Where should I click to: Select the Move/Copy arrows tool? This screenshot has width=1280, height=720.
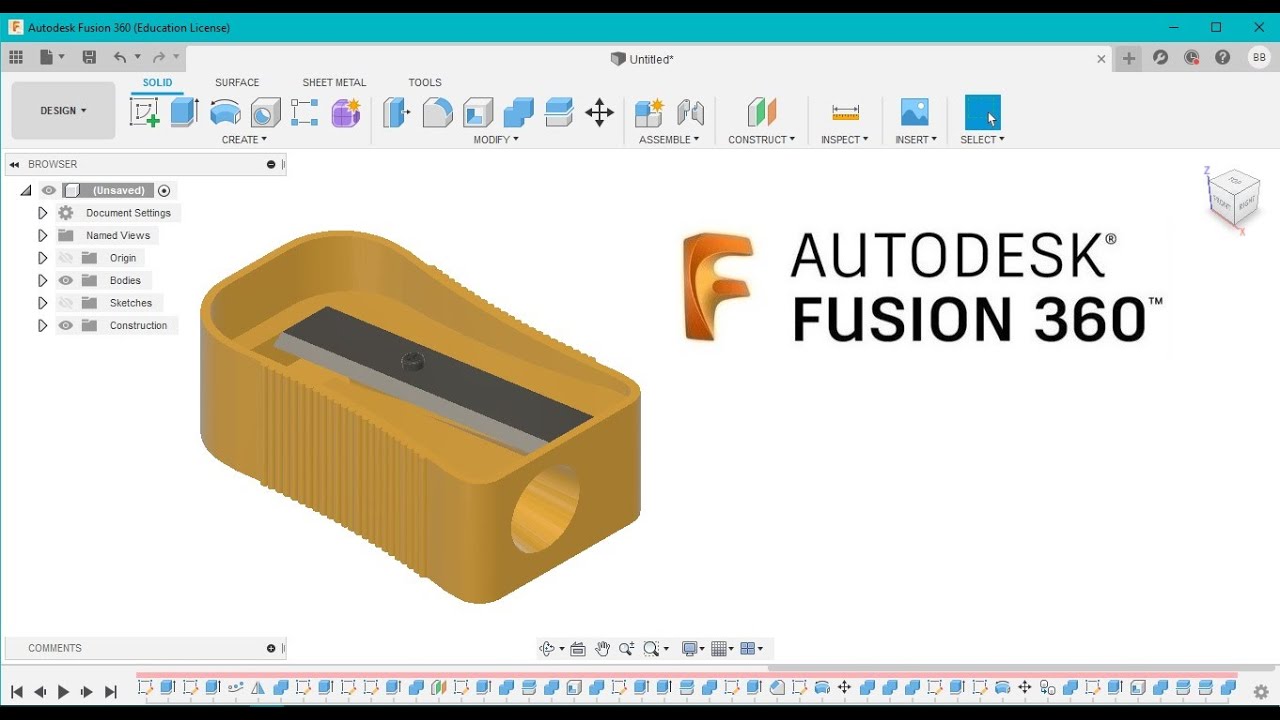pos(599,112)
